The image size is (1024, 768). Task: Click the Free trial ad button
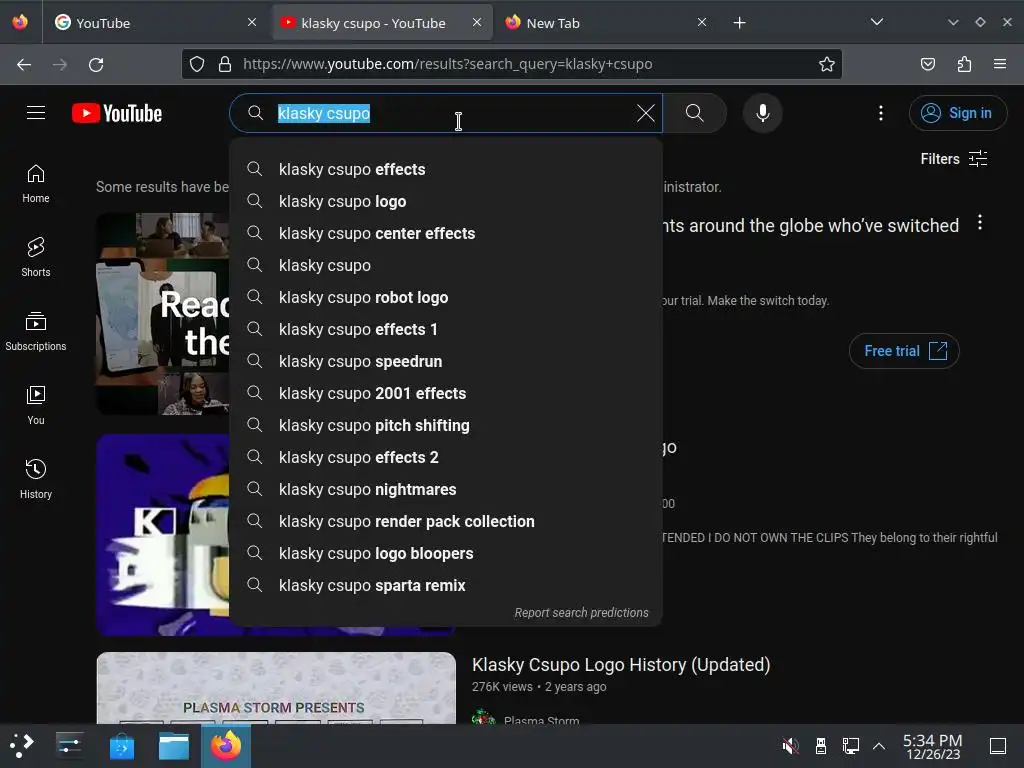[904, 351]
